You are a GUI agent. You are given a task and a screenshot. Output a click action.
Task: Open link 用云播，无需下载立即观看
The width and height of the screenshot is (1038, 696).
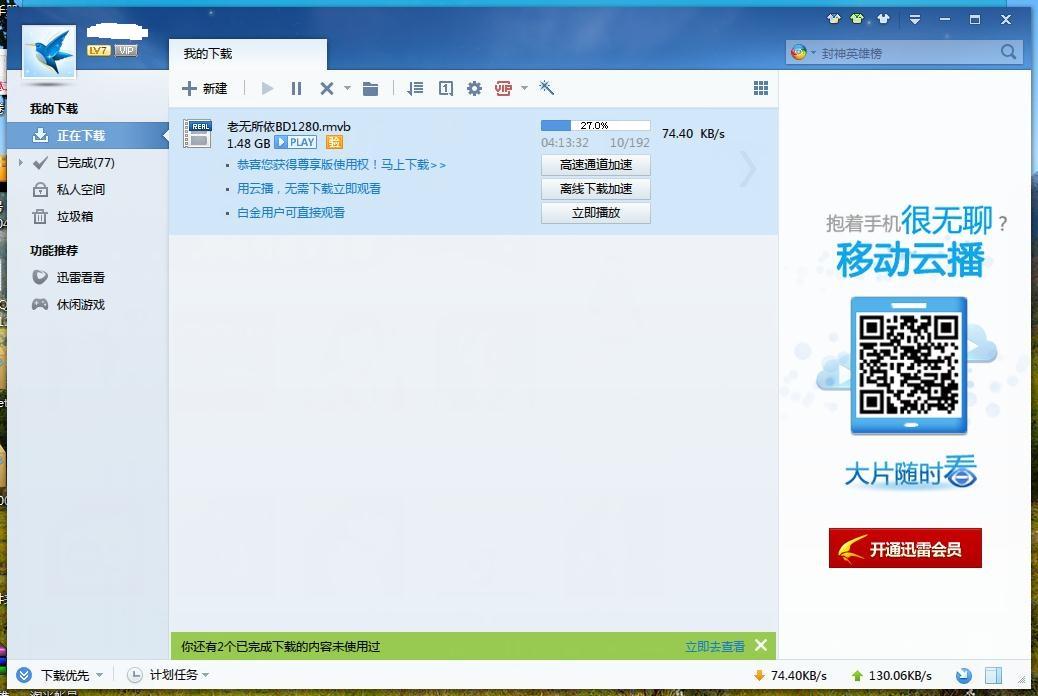click(309, 189)
